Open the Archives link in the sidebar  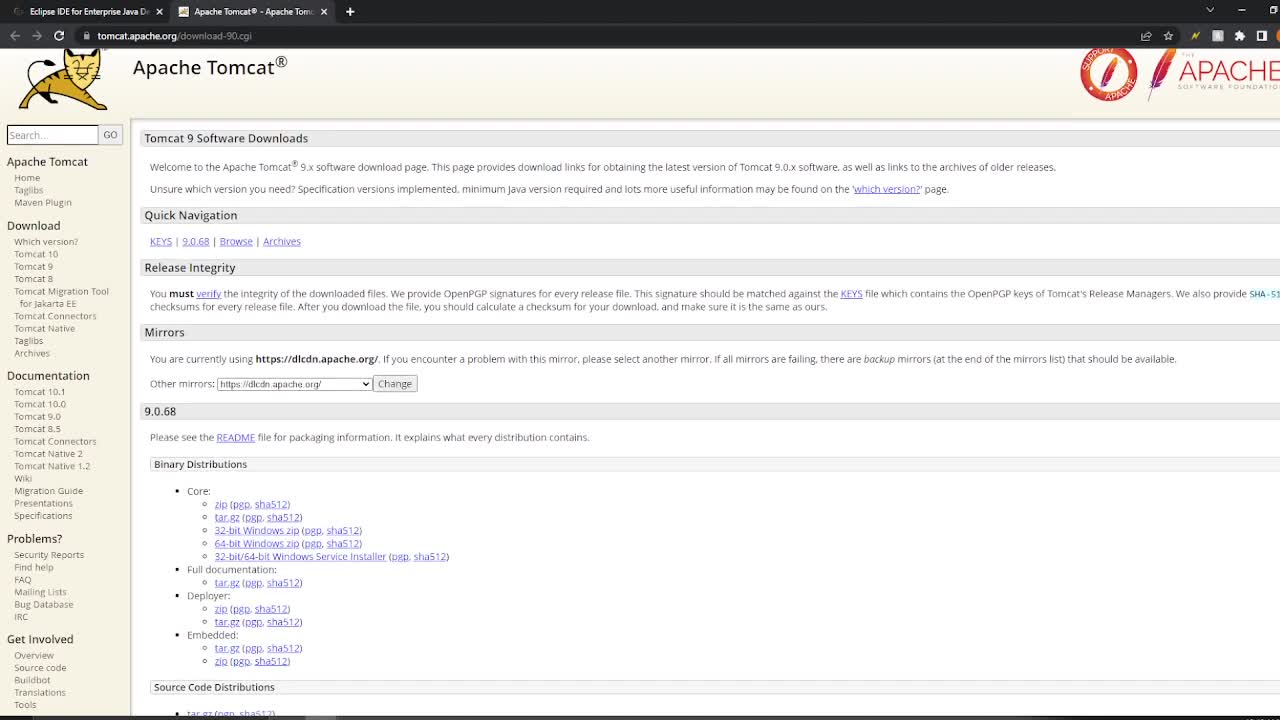click(32, 353)
